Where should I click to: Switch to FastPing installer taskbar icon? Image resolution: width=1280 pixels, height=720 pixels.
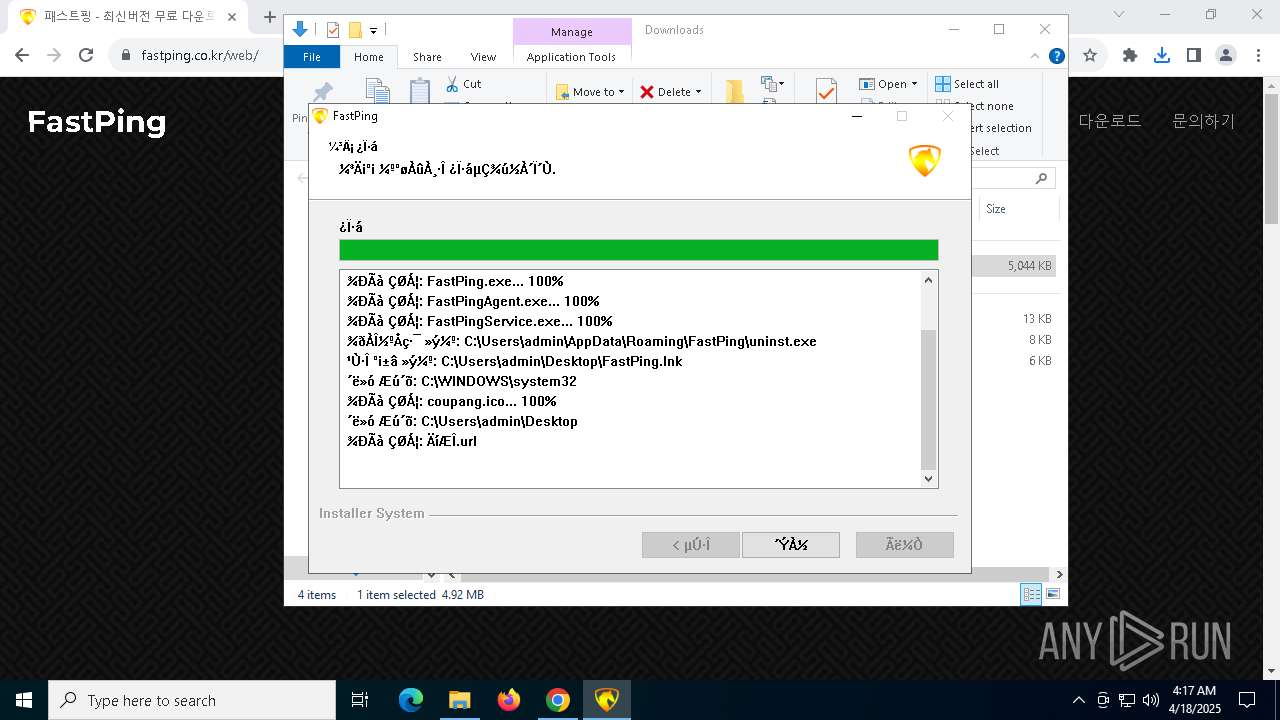[607, 700]
